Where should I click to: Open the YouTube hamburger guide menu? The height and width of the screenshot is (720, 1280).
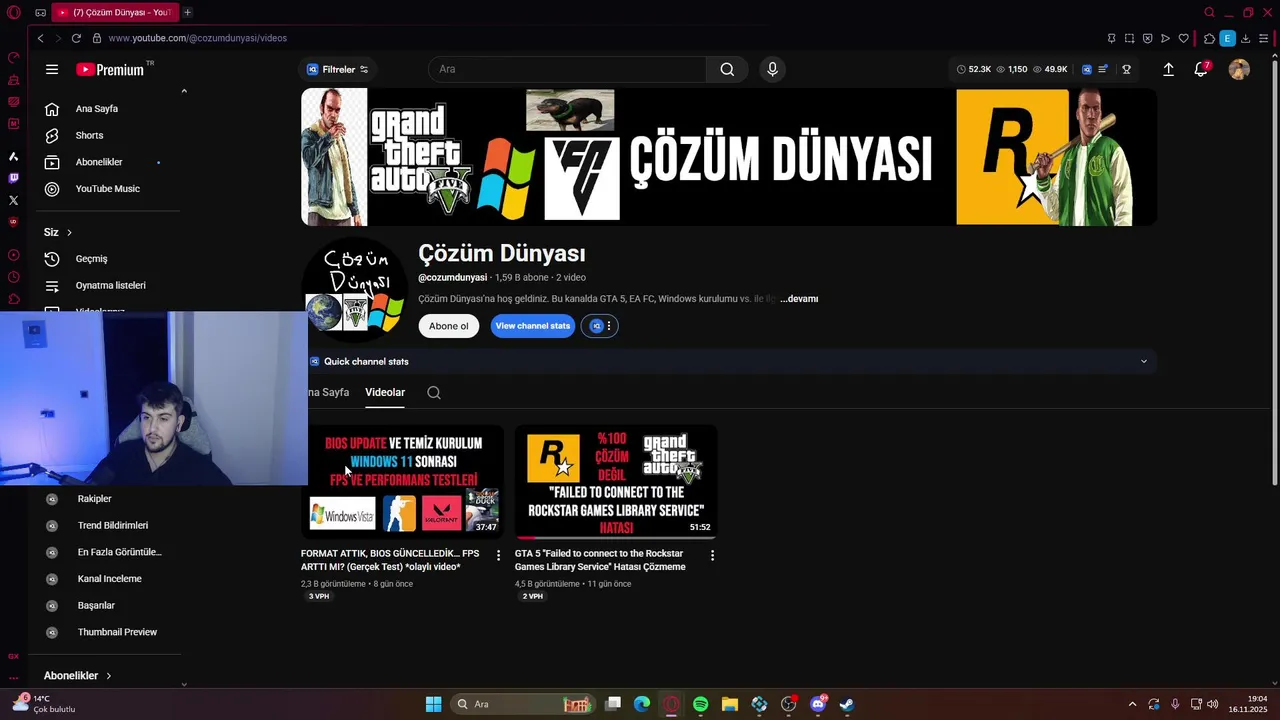52,69
